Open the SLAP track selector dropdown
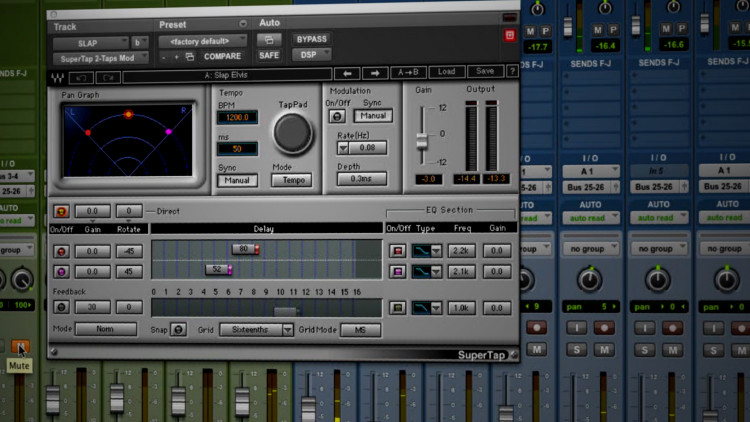Screen dimensions: 750x422 (x=90, y=43)
